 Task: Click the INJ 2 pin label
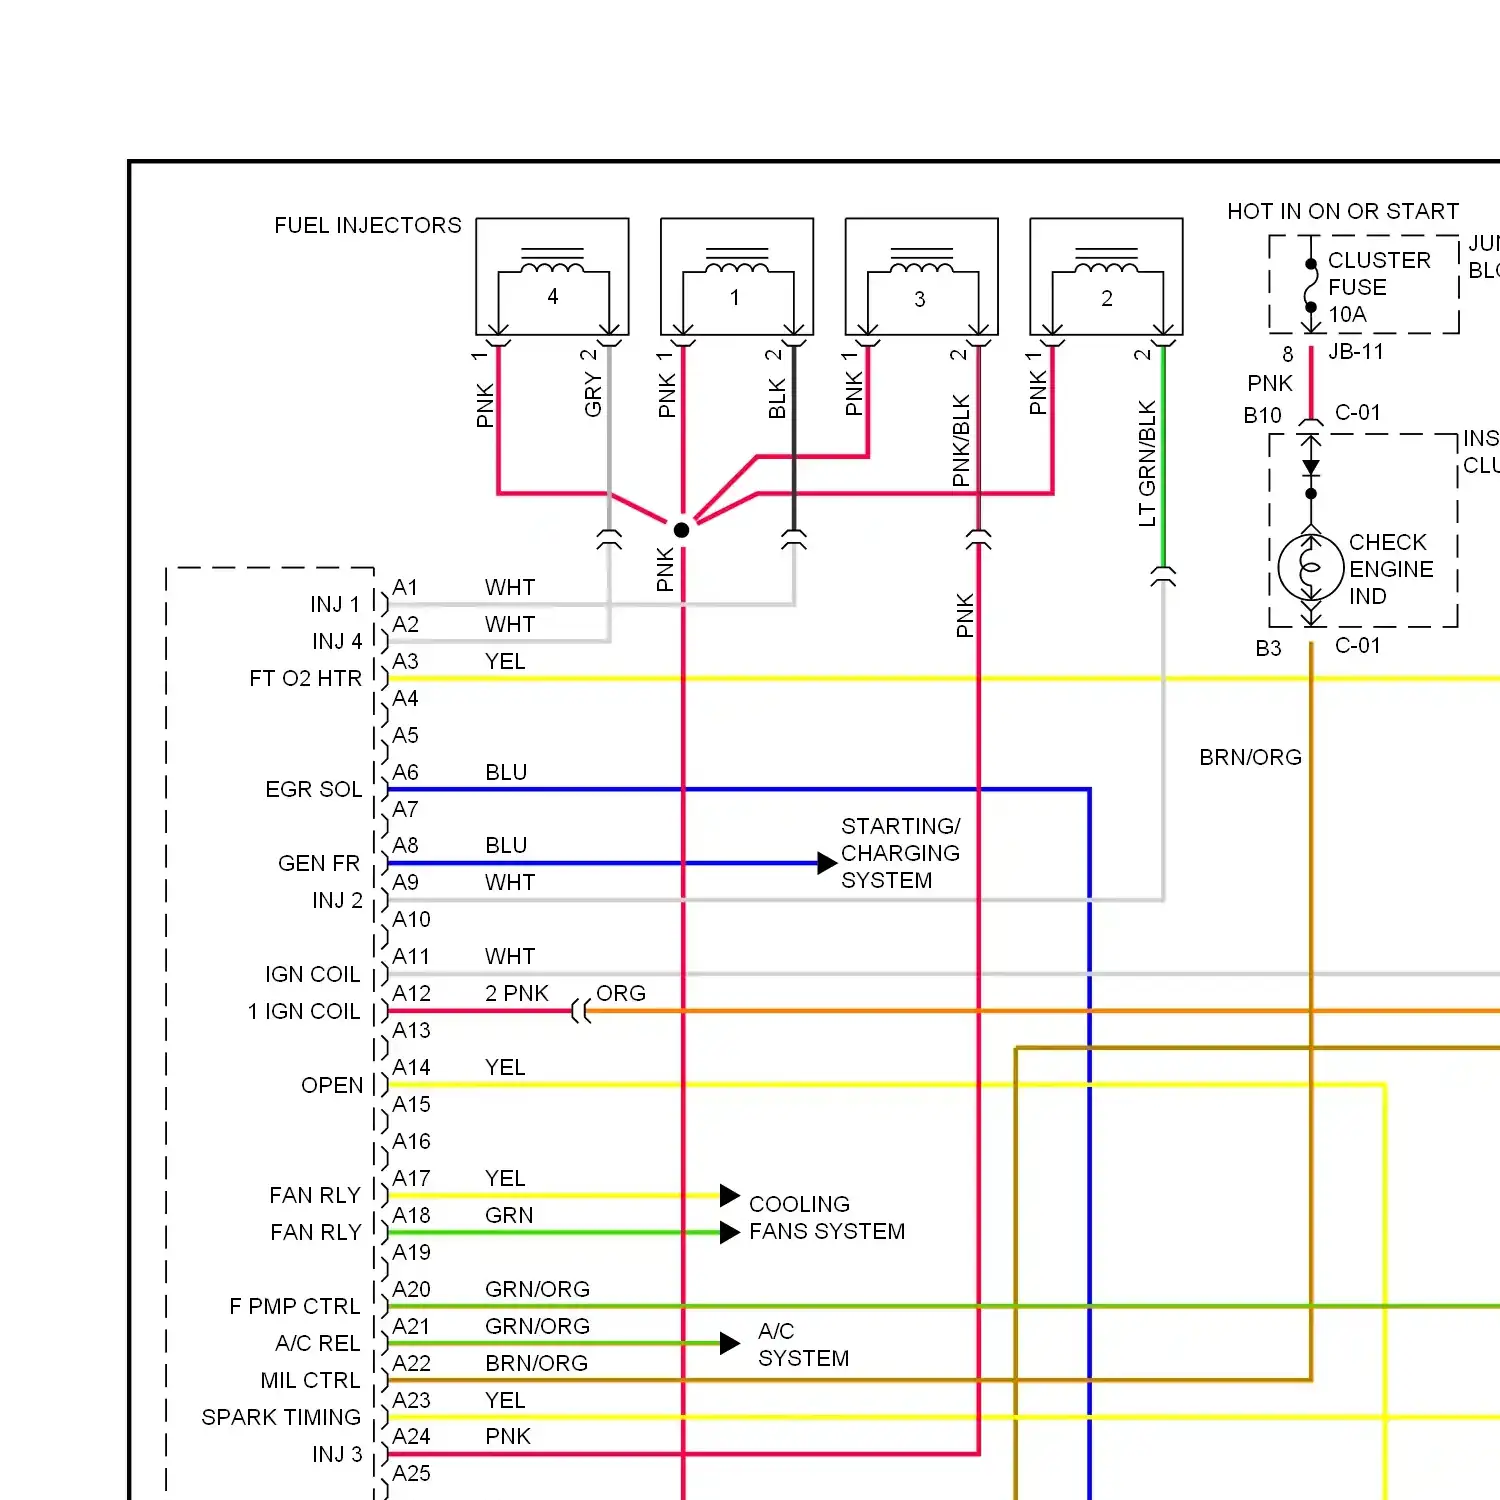(337, 901)
